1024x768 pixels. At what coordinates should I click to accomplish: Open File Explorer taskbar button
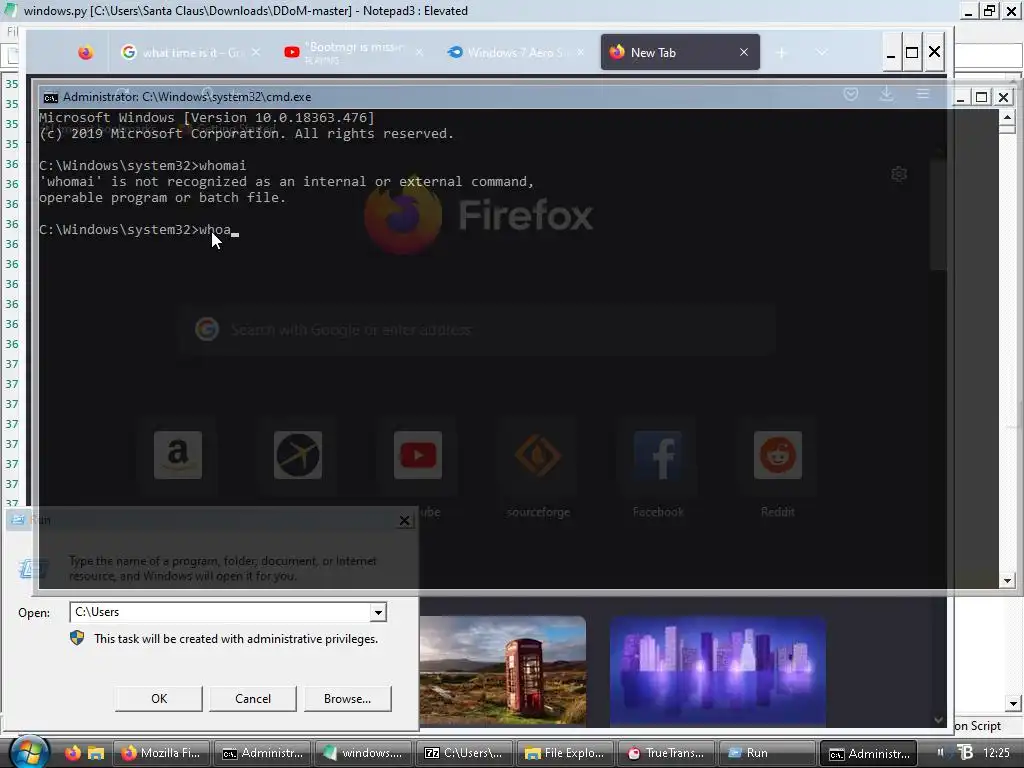[566, 753]
